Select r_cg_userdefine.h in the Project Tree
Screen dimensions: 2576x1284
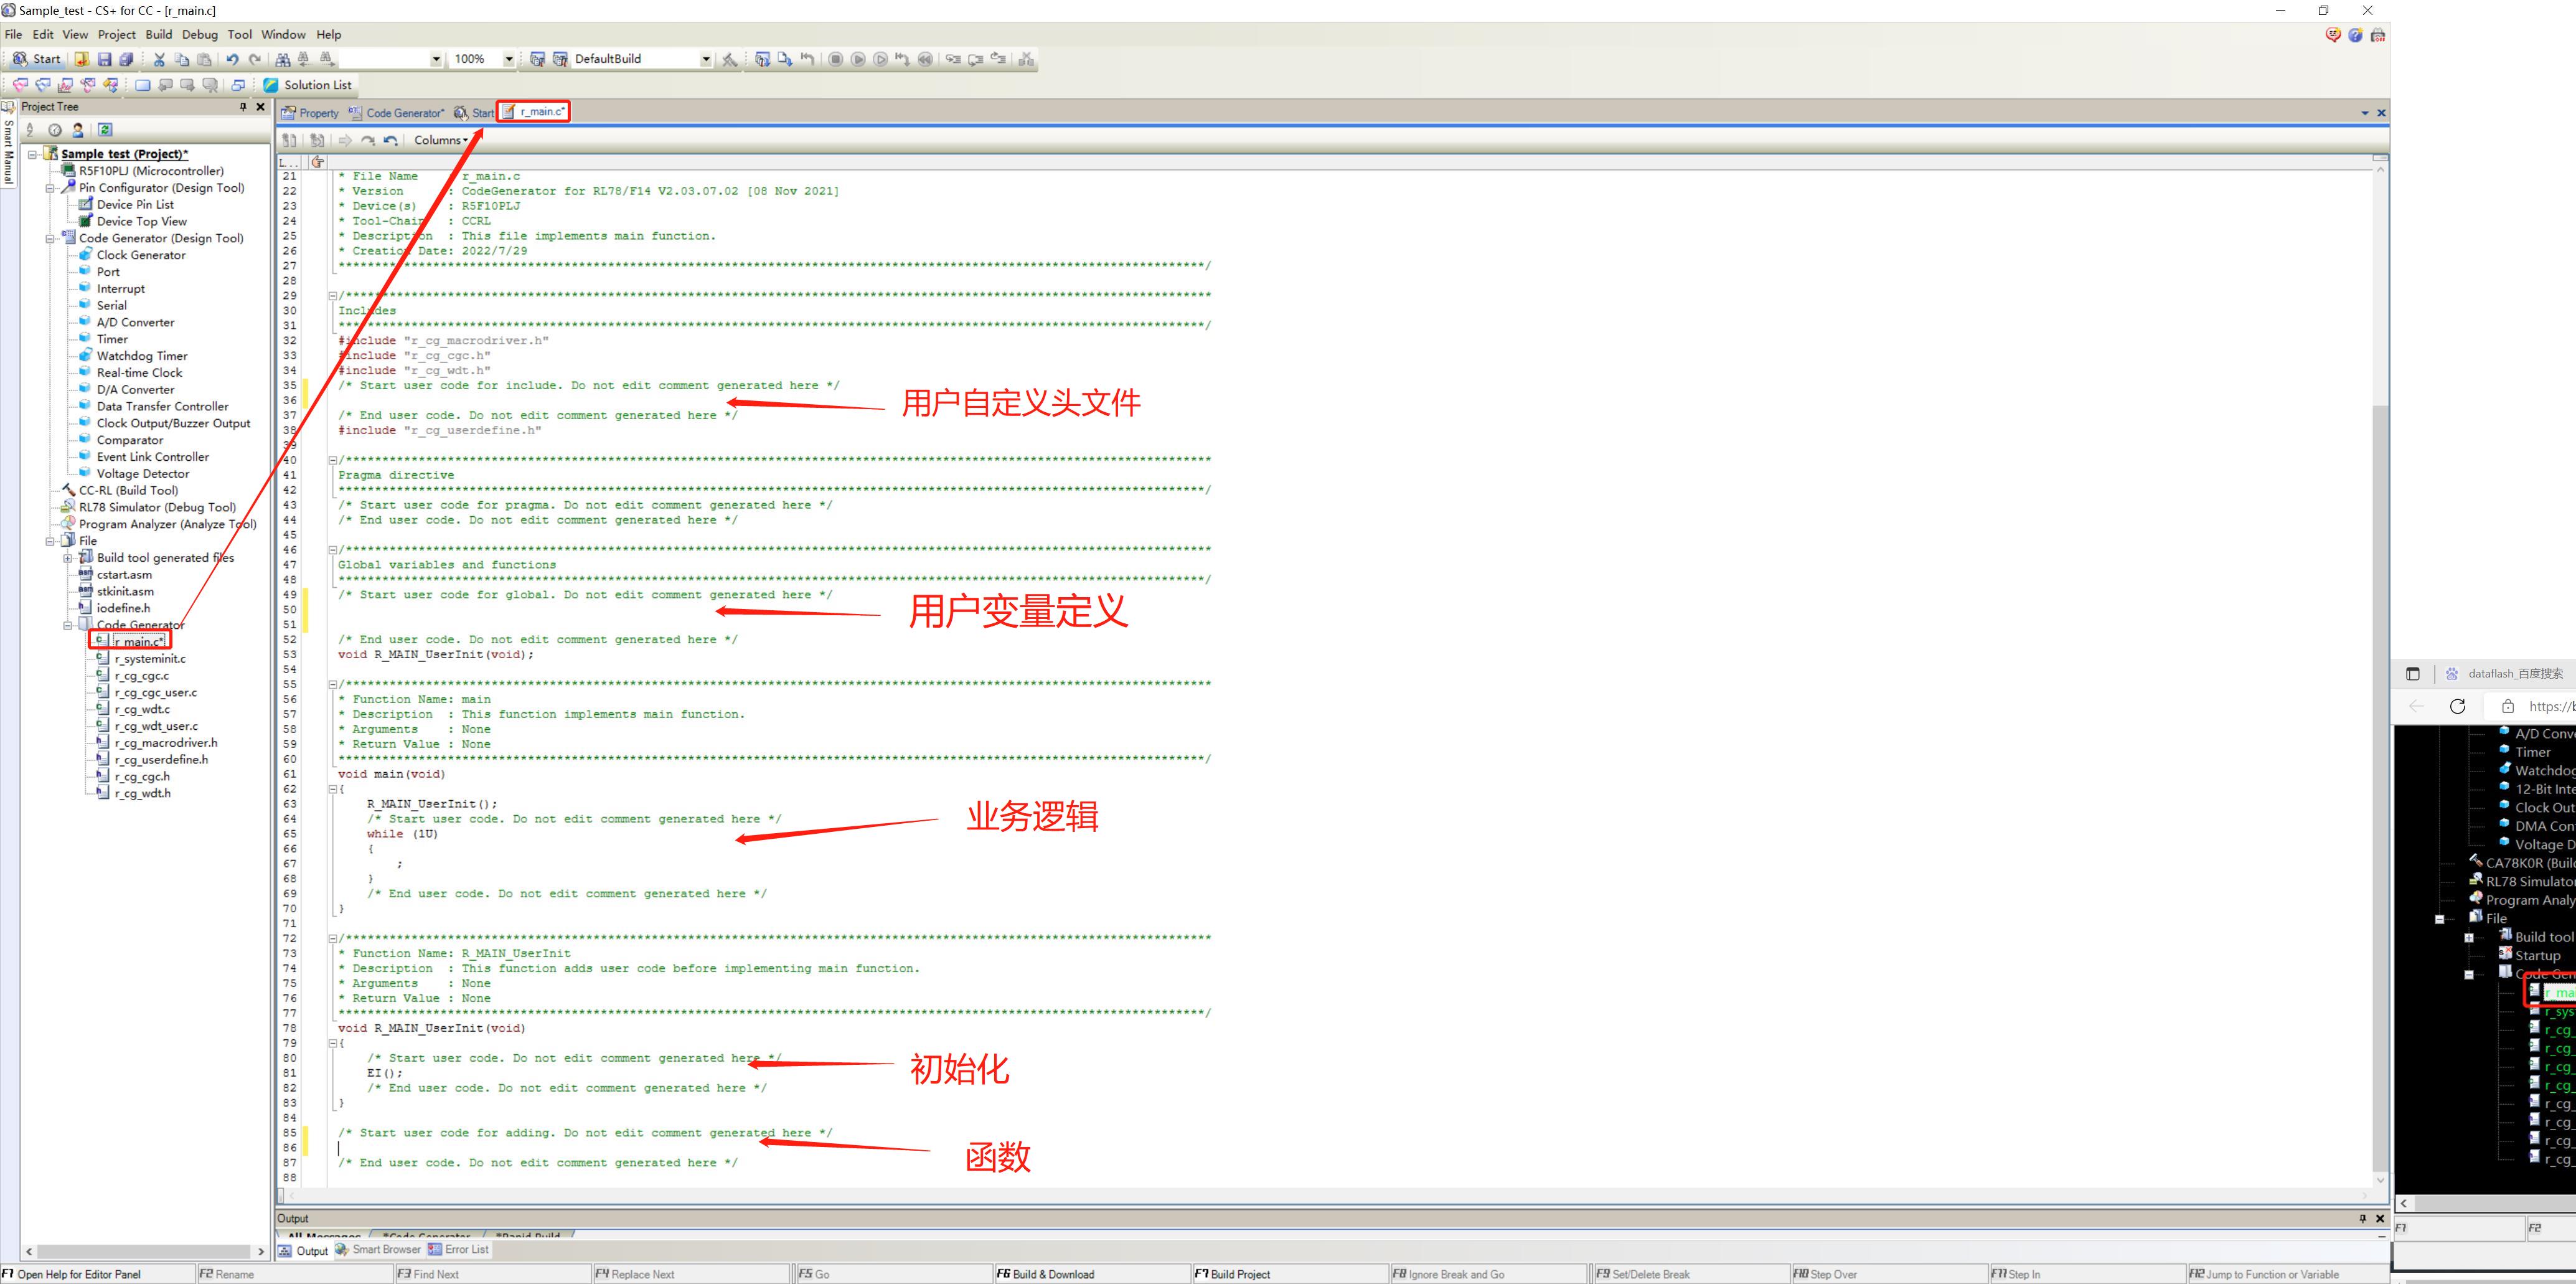[161, 760]
